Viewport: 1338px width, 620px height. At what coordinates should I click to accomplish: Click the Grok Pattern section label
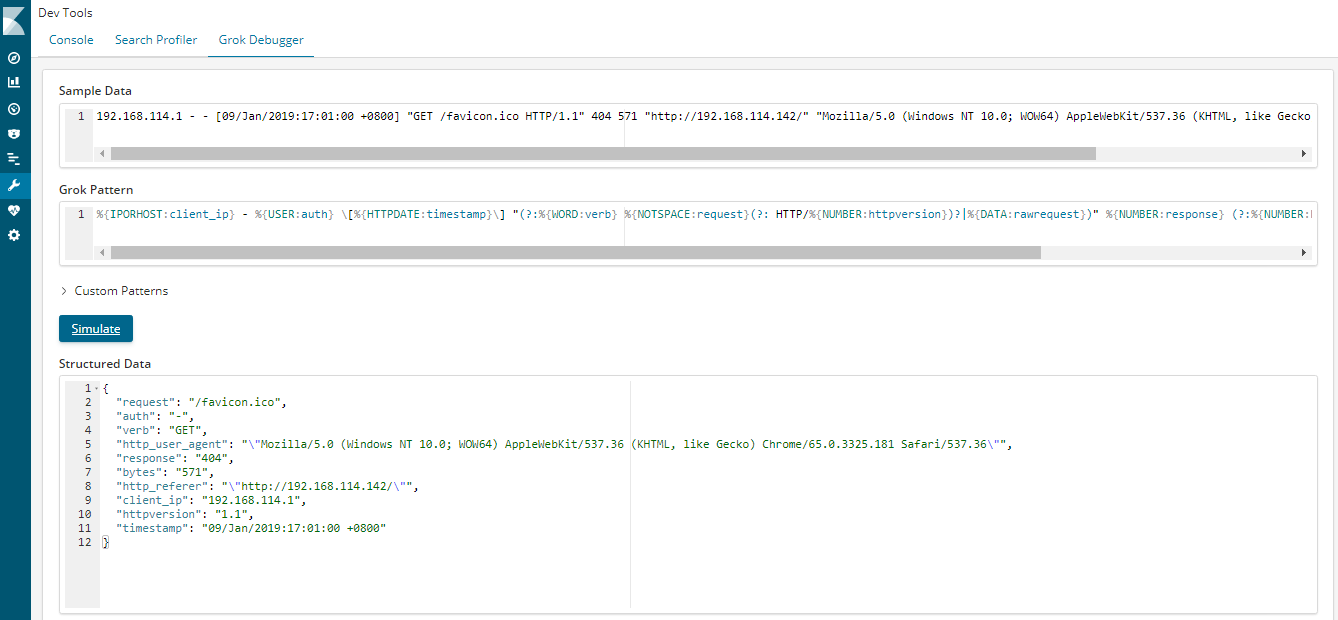coord(96,189)
